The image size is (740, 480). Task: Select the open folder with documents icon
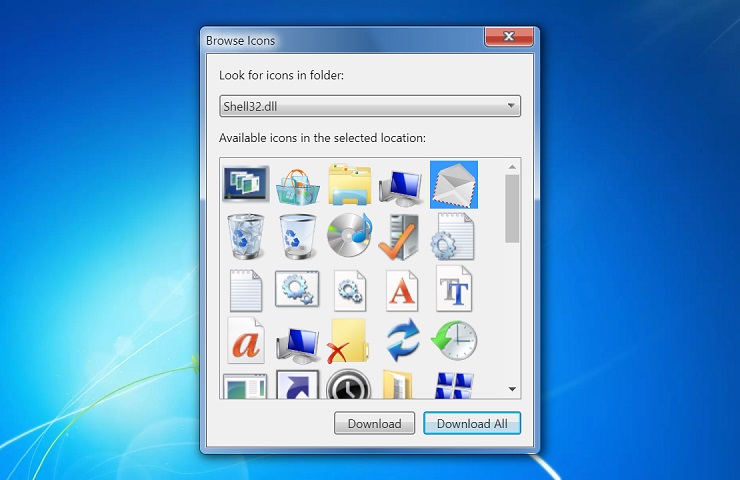(398, 385)
